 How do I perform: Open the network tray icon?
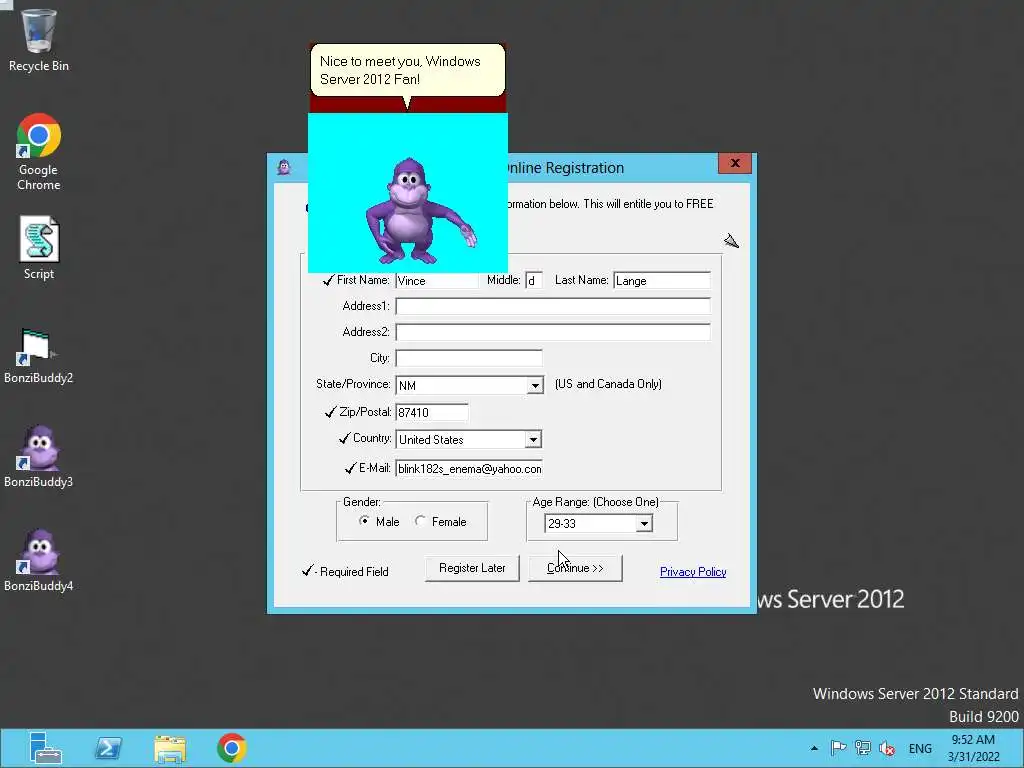(863, 748)
